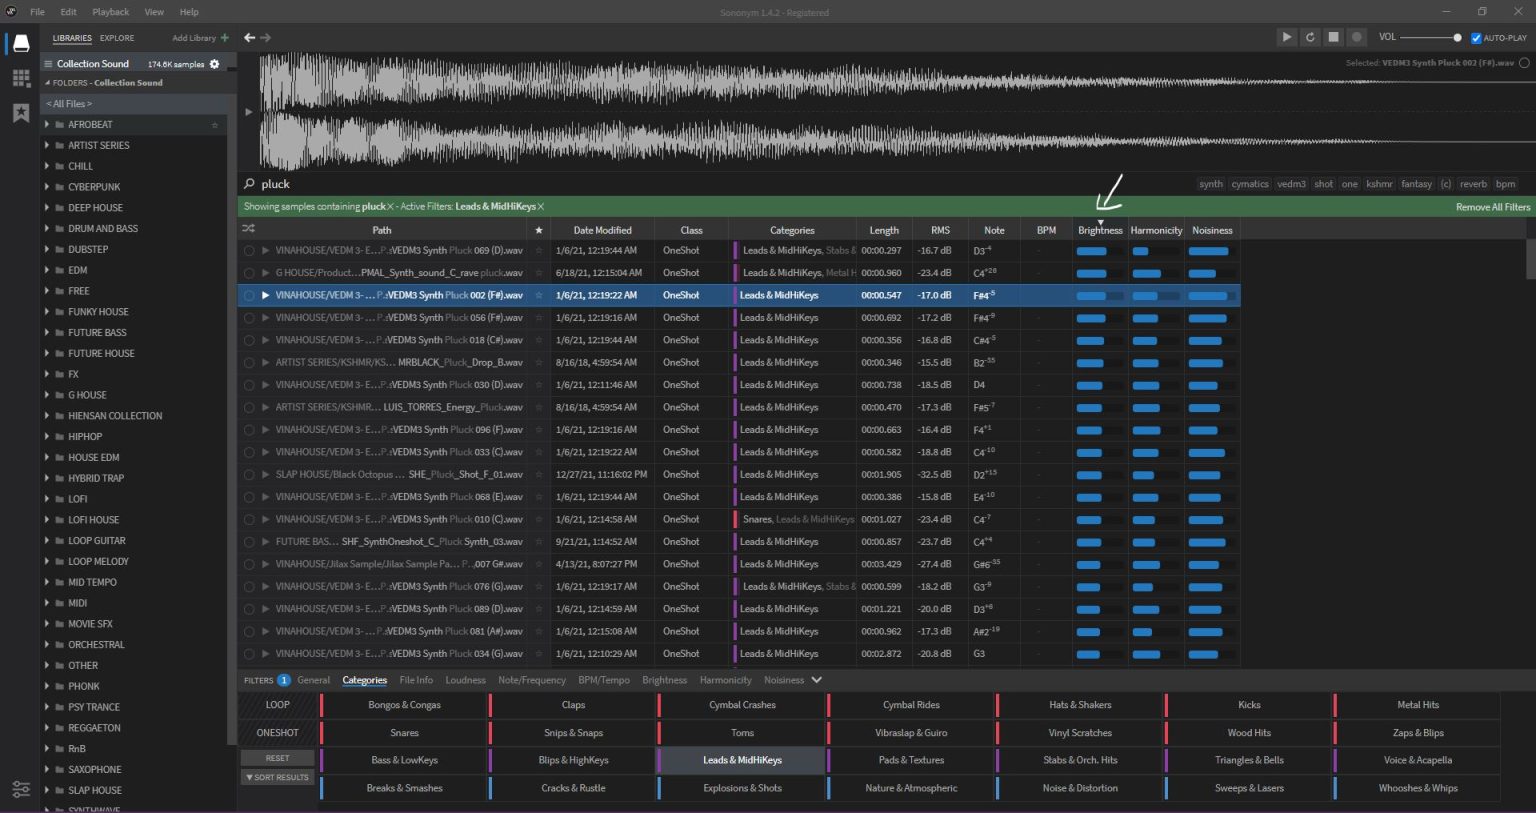
Task: Switch to the EXPLORE tab
Action: [x=117, y=38]
